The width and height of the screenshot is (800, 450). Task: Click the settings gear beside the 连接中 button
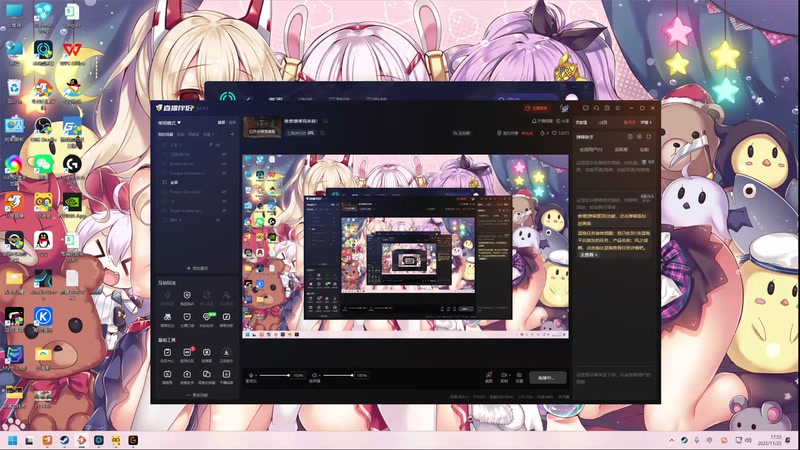(519, 376)
